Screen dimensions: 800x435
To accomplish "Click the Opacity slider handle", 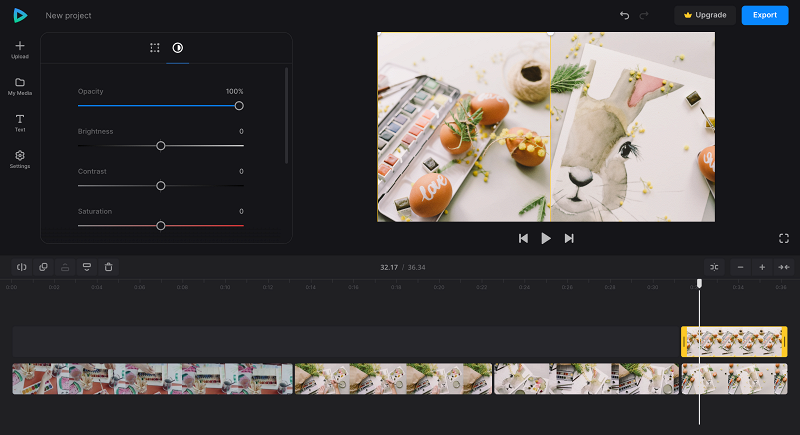I will (239, 106).
